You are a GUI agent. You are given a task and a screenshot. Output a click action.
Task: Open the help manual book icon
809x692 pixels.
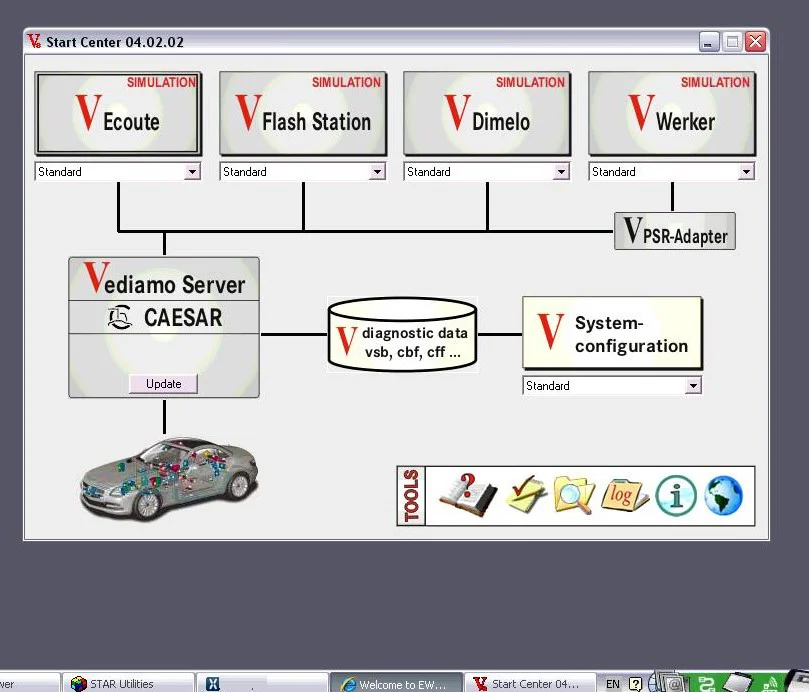point(468,496)
